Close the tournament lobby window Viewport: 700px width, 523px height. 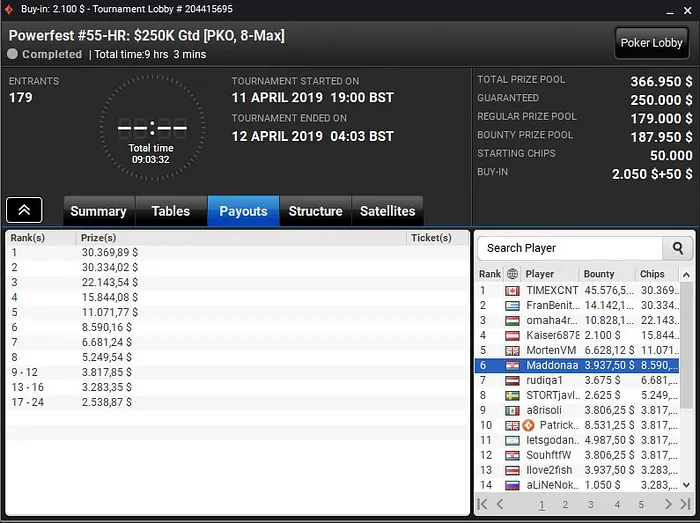tap(688, 11)
